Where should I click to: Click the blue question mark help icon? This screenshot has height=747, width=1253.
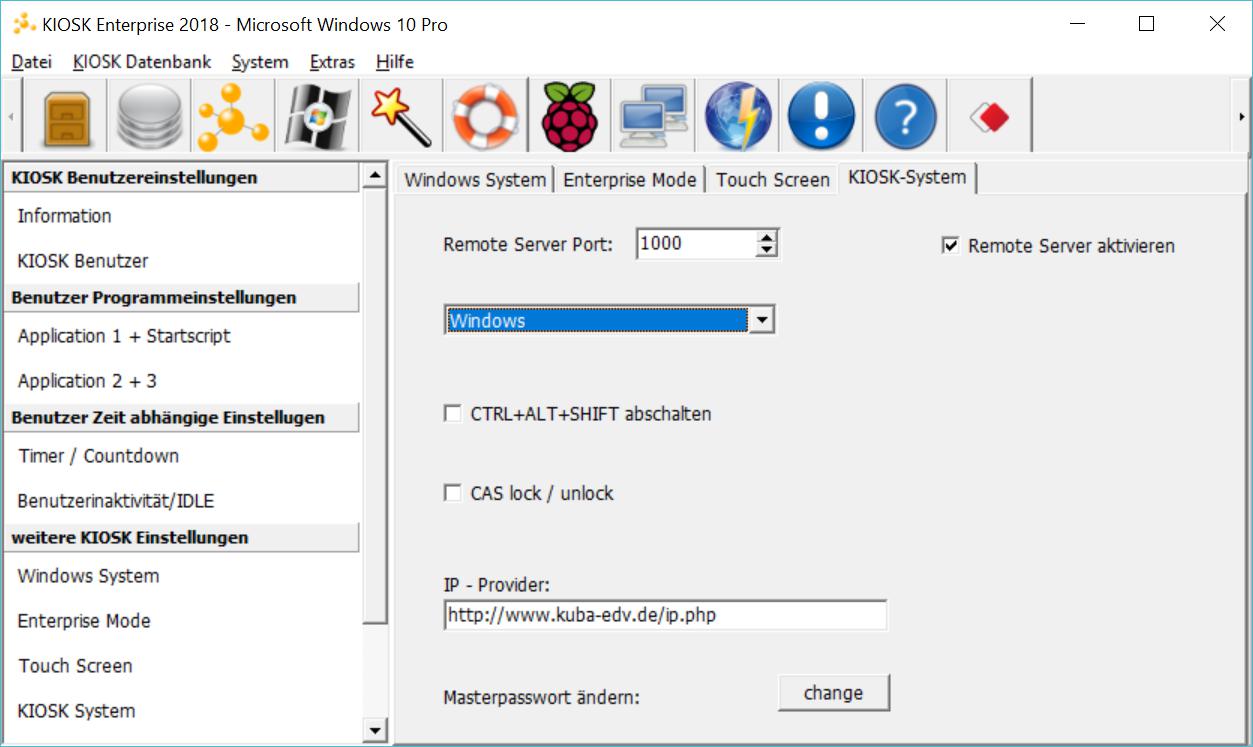(905, 117)
